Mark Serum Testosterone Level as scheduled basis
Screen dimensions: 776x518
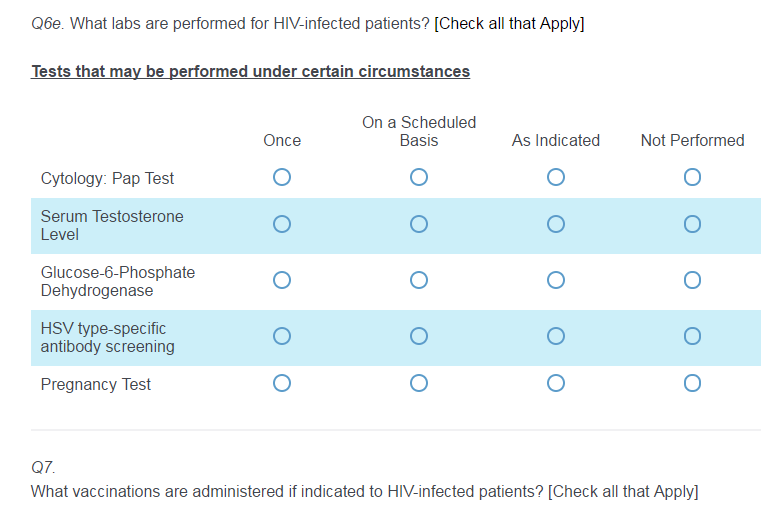tap(419, 225)
